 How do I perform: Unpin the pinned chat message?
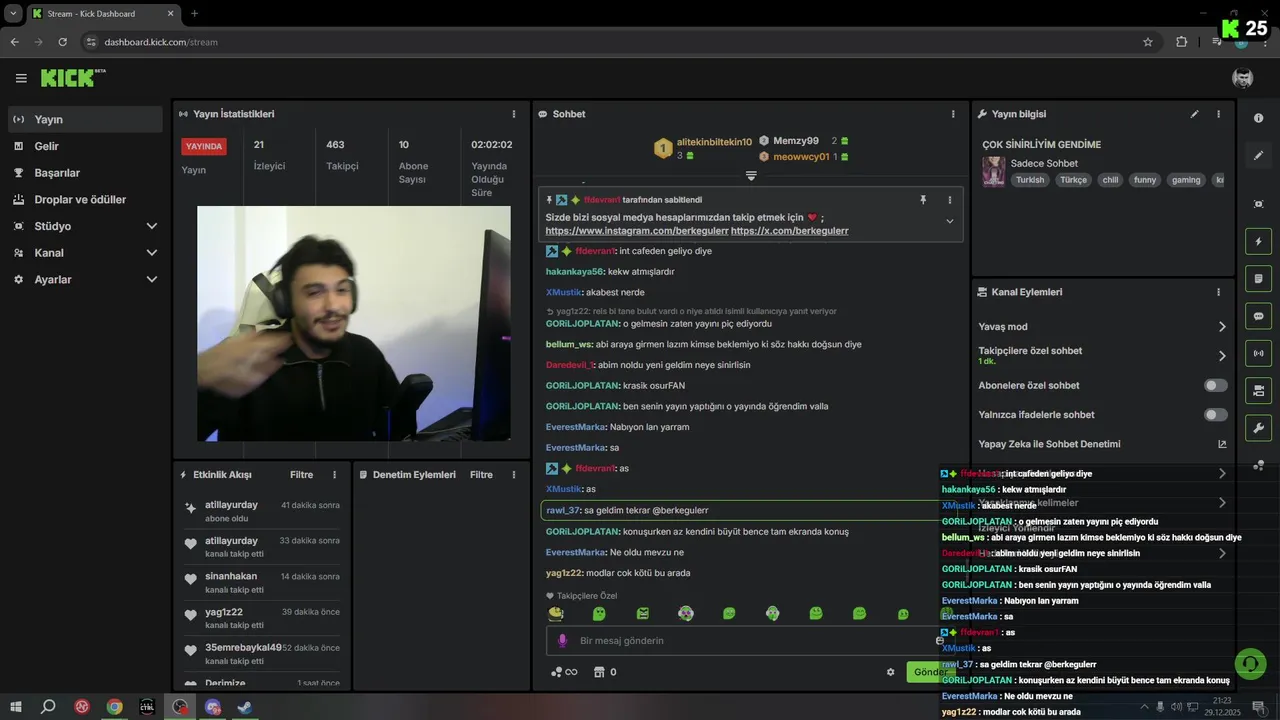(x=923, y=200)
